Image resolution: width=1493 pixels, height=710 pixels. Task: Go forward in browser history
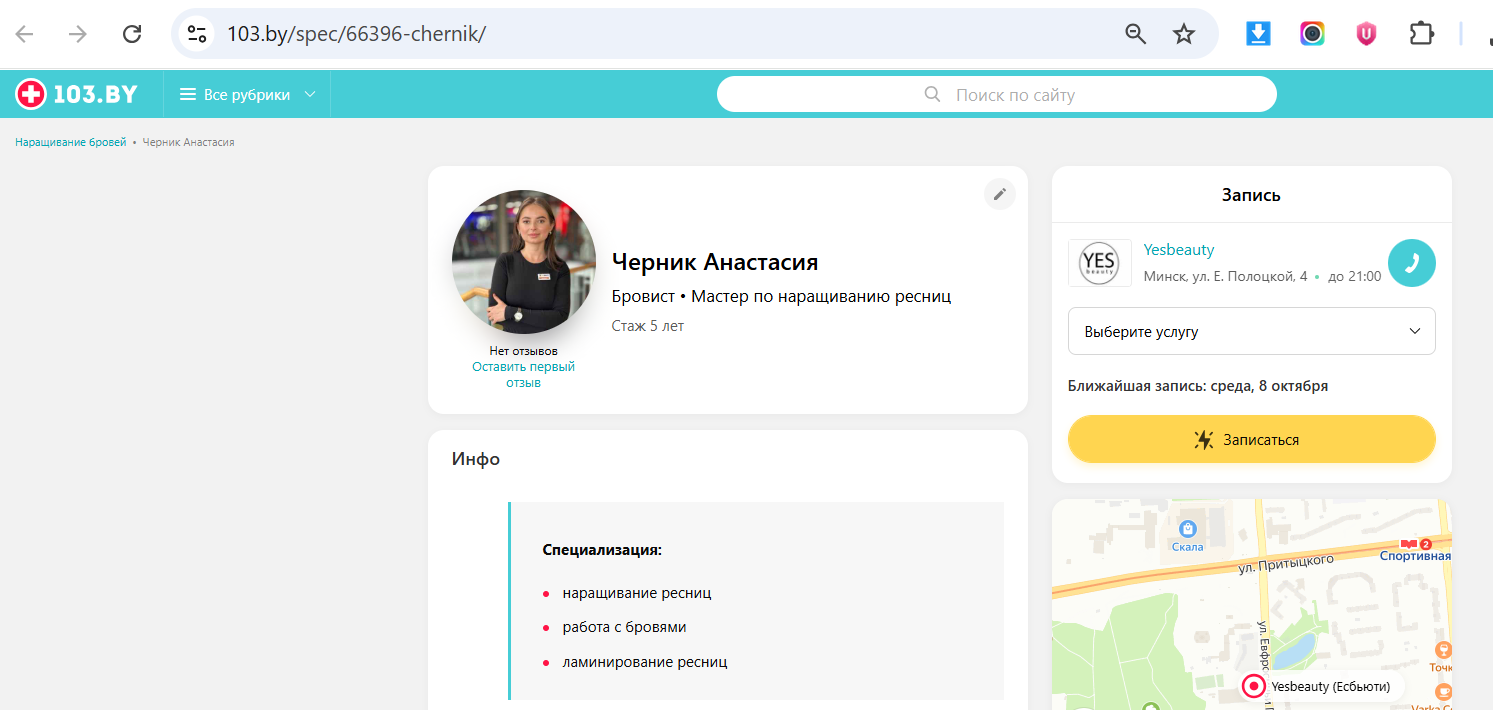[78, 34]
